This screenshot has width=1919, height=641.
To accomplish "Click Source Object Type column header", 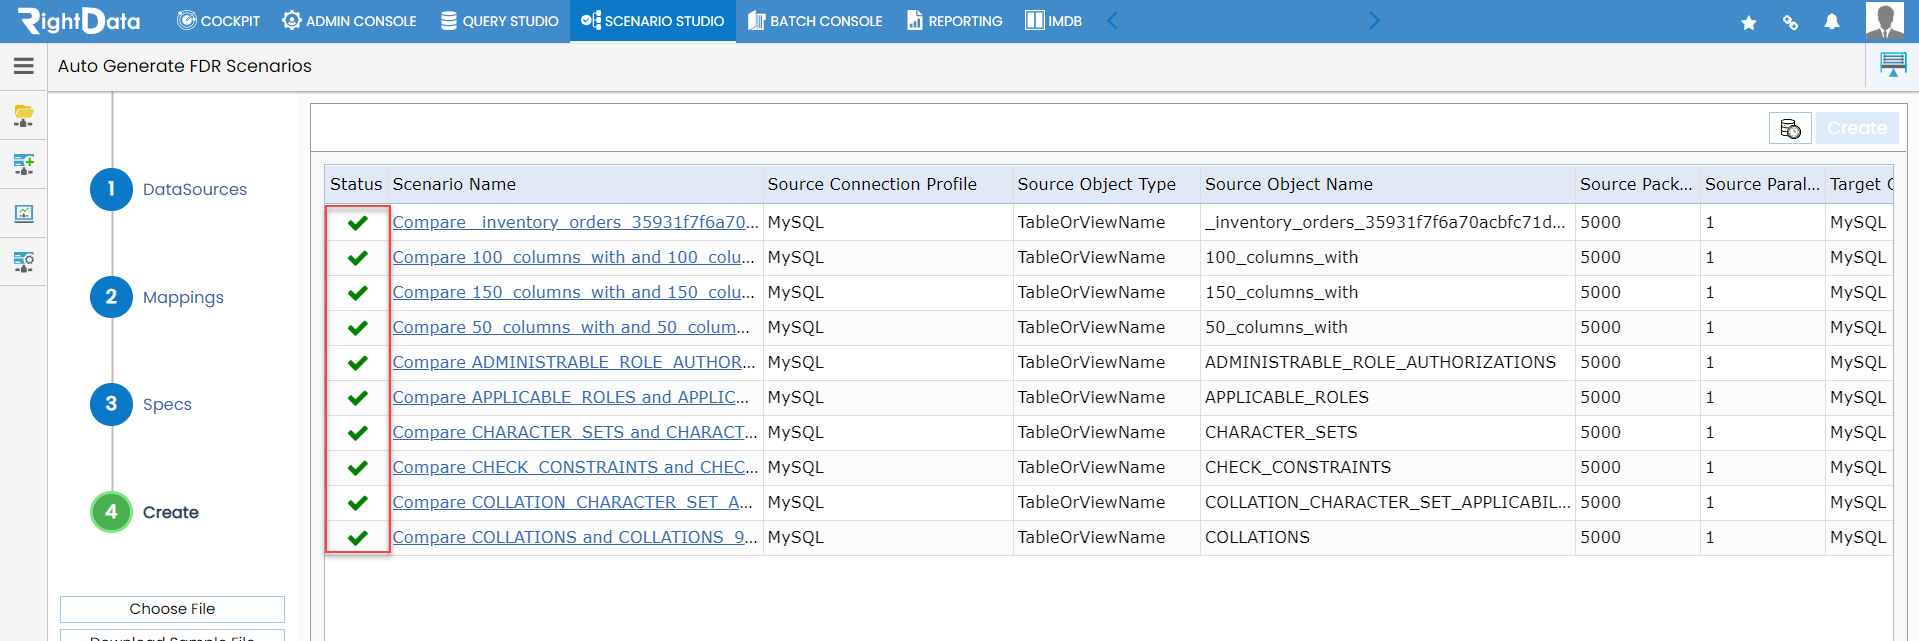I will [x=1106, y=184].
